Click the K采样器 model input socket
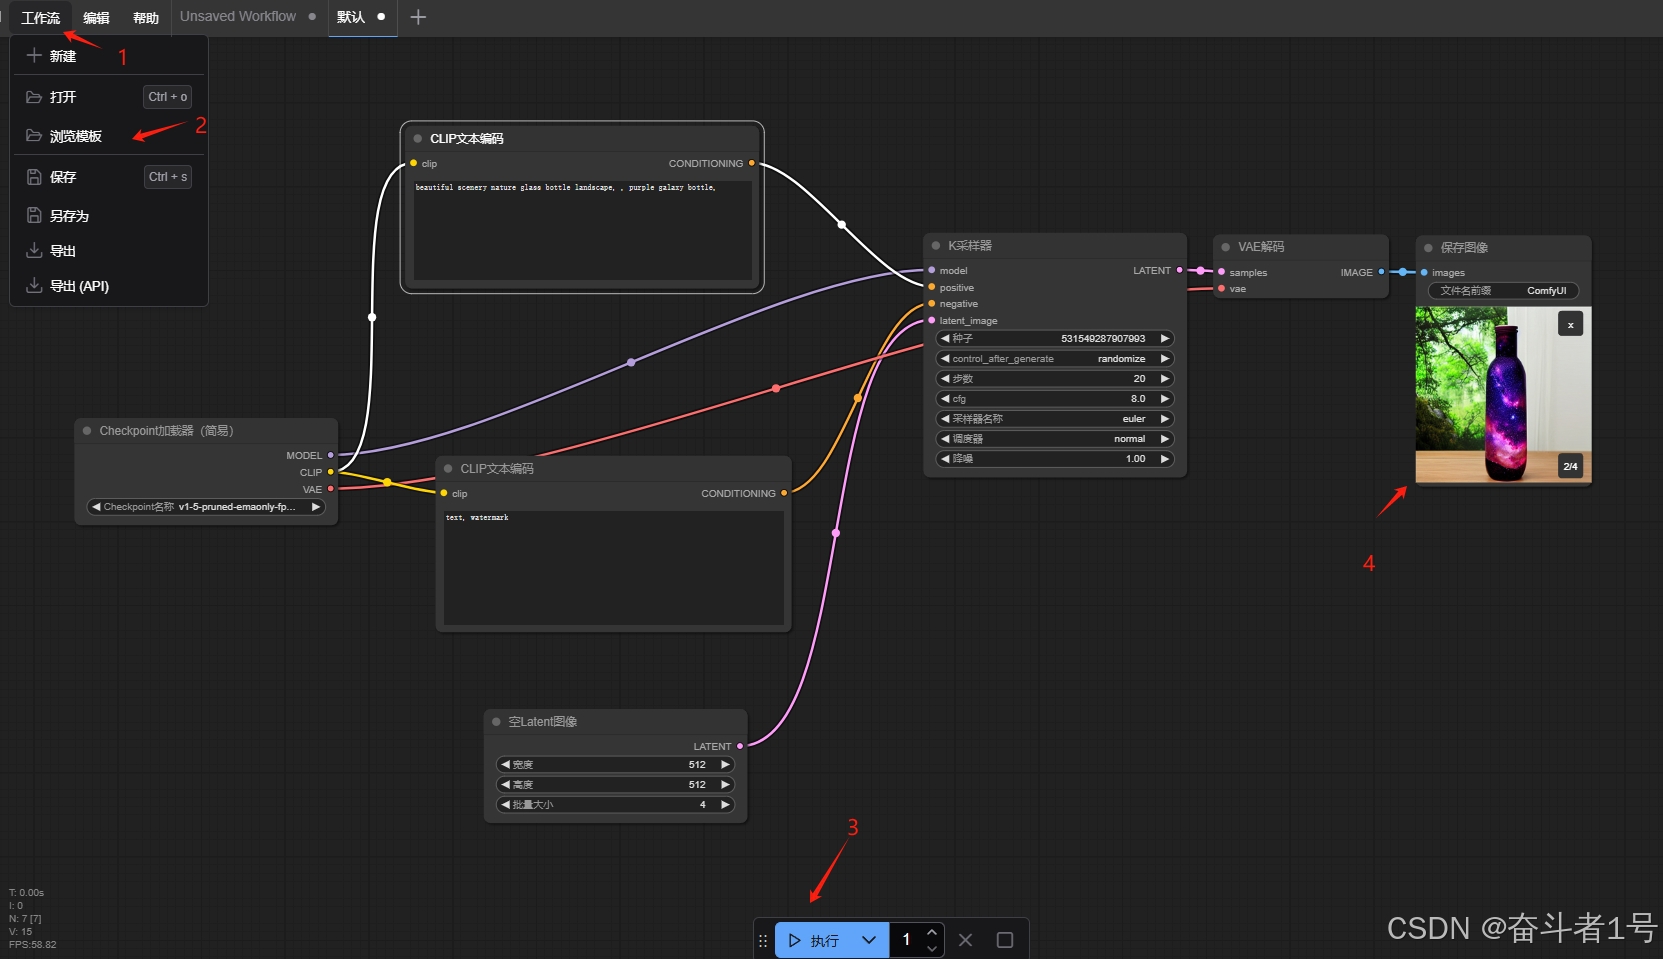 click(x=932, y=270)
